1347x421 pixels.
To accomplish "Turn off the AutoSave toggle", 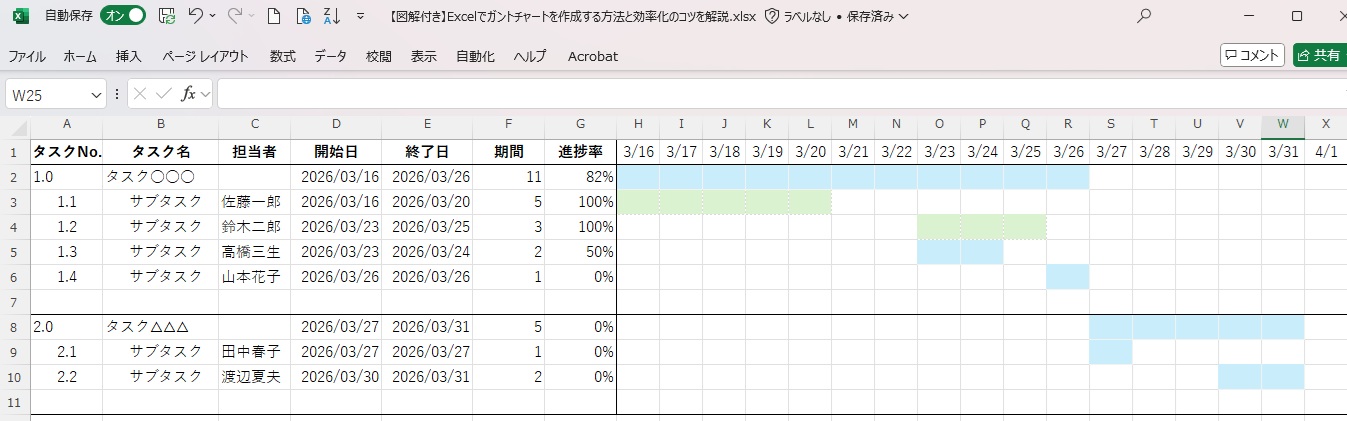I will click(x=123, y=16).
